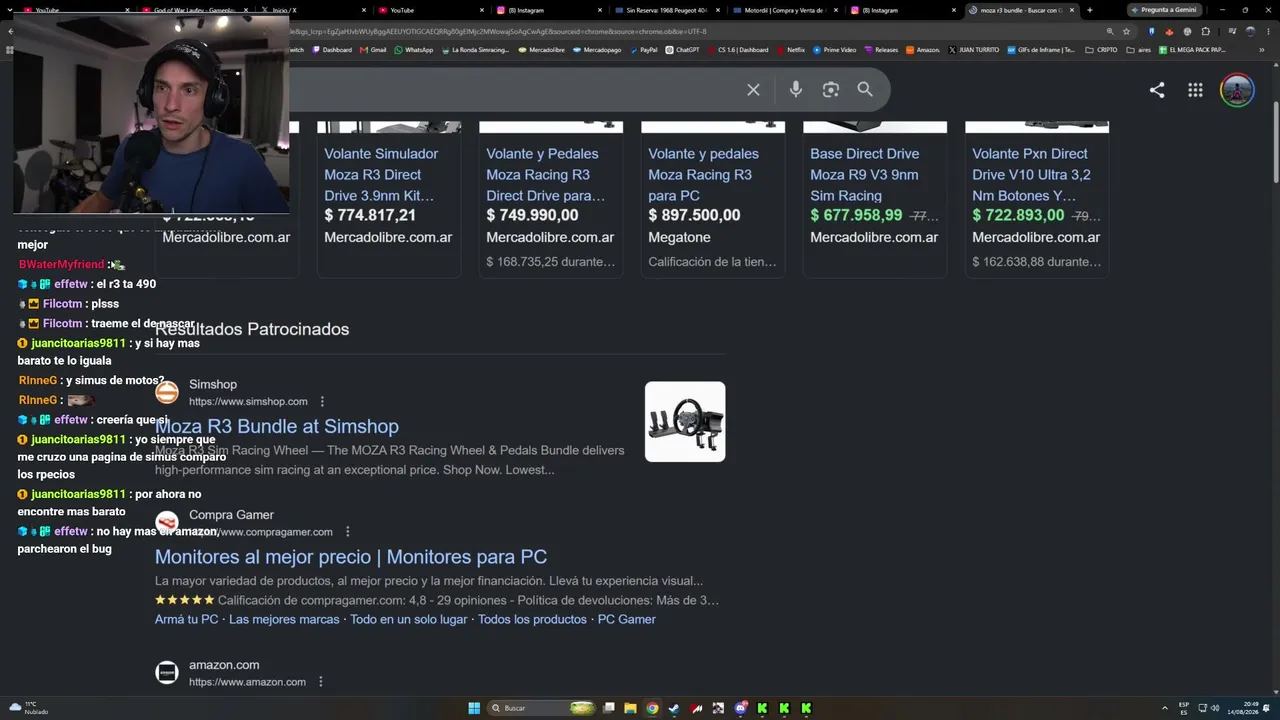Follow the Todos los productos sitelink

532,620
